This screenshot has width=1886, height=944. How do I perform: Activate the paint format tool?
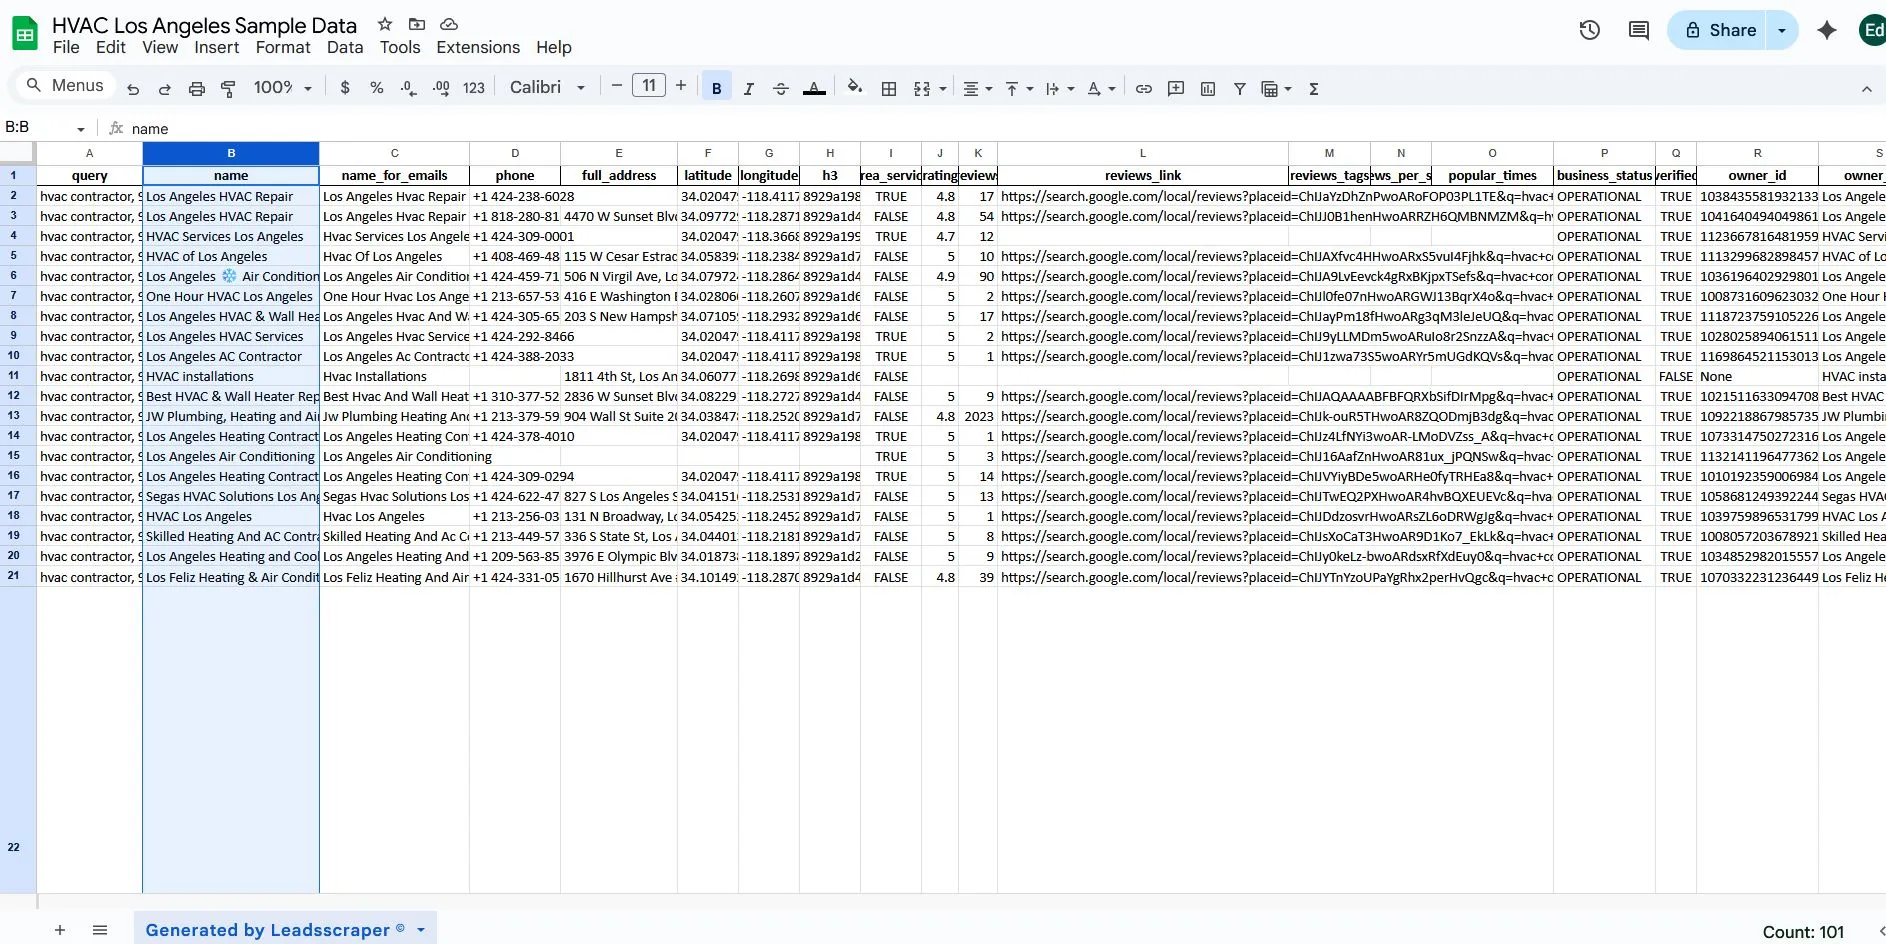point(228,89)
